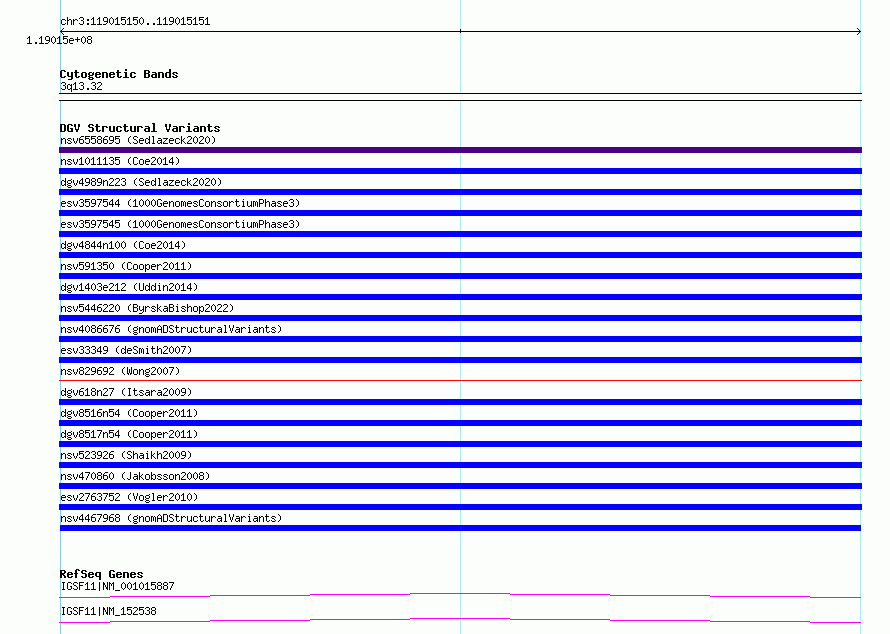The height and width of the screenshot is (634, 890).
Task: Click the magenta line of IGSF11|NM_001015887
Action: pyautogui.click(x=460, y=595)
